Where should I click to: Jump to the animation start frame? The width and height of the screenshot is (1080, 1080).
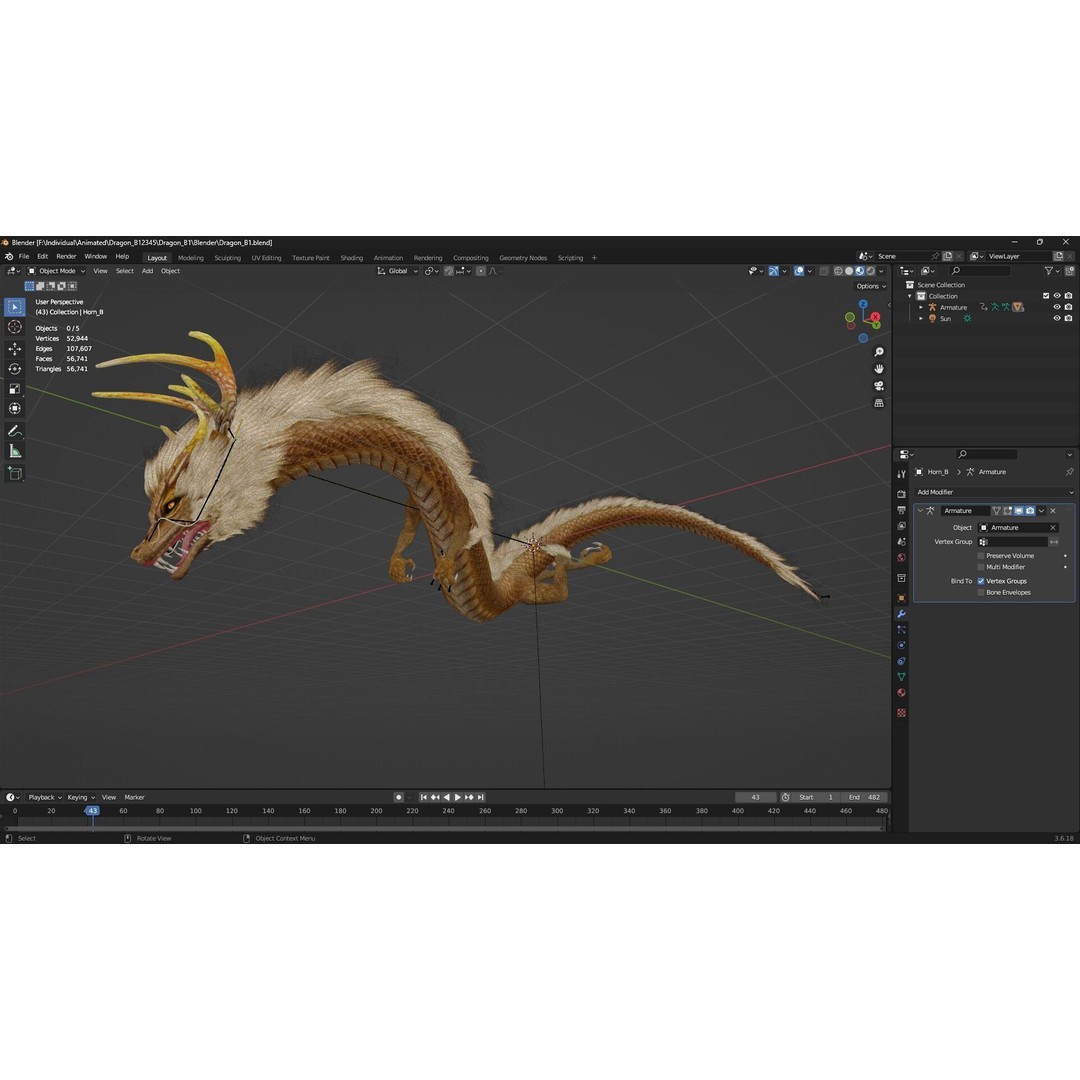click(x=424, y=797)
